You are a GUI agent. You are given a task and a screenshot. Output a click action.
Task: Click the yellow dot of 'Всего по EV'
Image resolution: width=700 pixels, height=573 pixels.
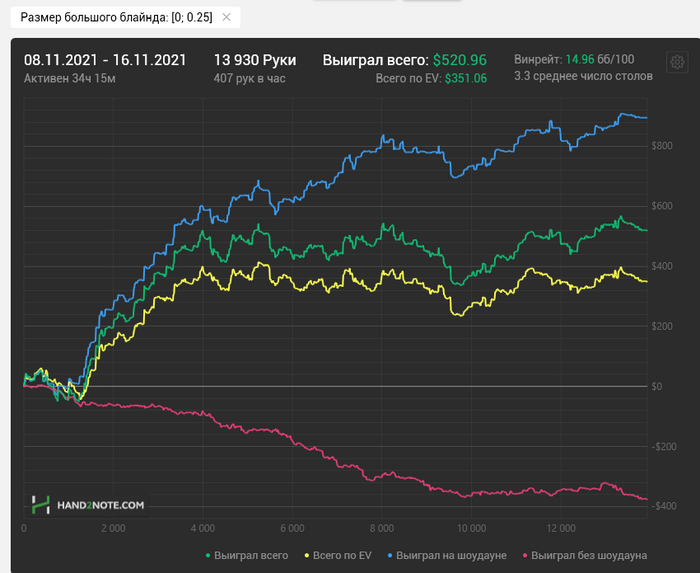coord(307,556)
